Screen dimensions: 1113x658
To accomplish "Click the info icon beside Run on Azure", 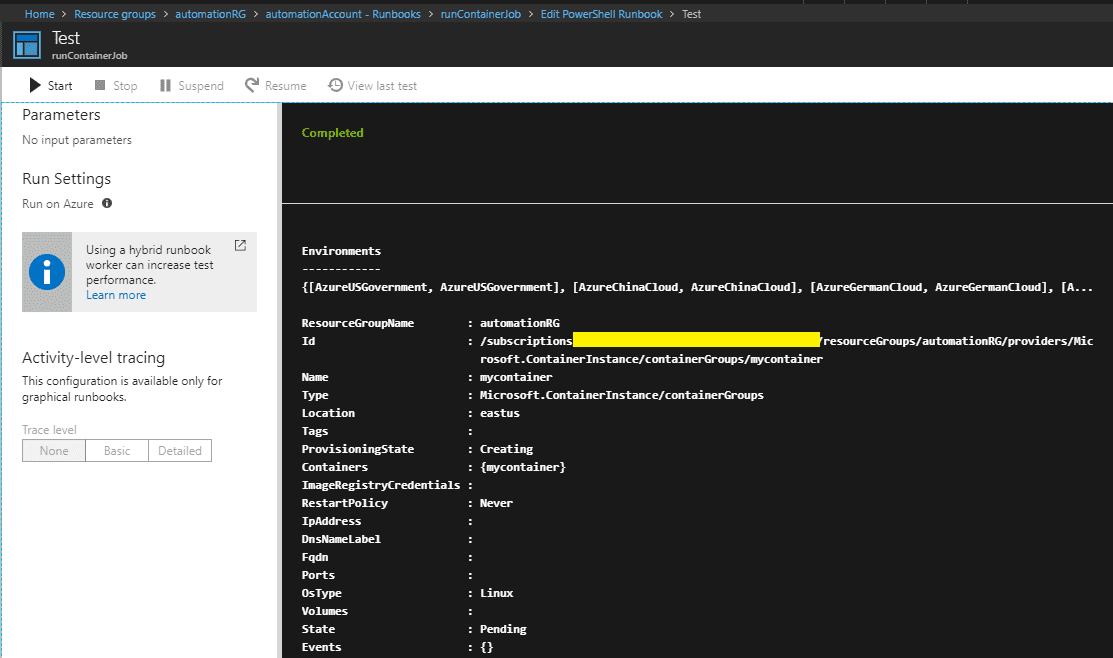I will 108,204.
